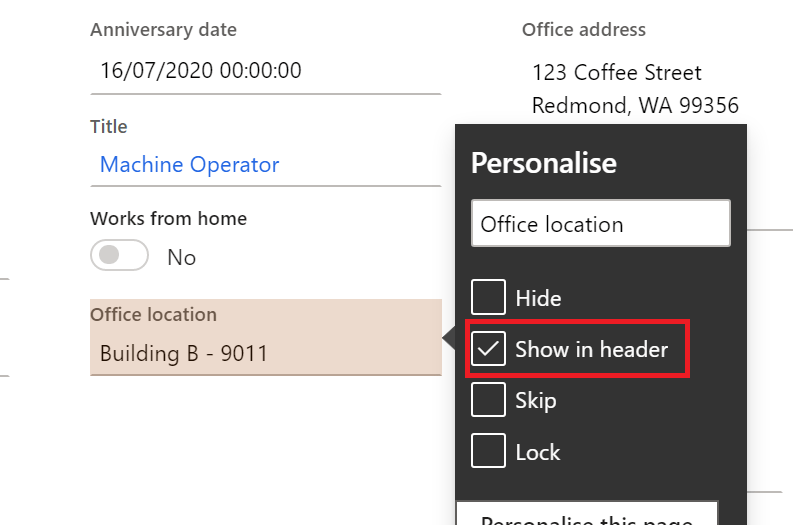793x525 pixels.
Task: Click the Anniversary date input field
Action: [265, 71]
